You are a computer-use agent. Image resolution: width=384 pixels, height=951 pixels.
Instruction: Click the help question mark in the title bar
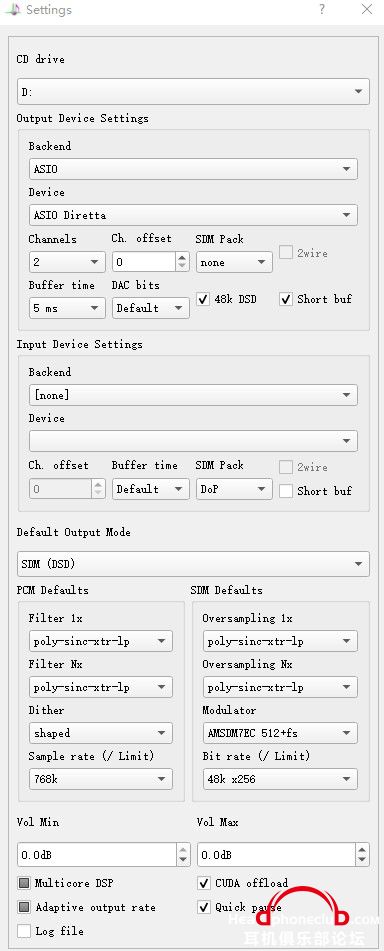tap(322, 9)
